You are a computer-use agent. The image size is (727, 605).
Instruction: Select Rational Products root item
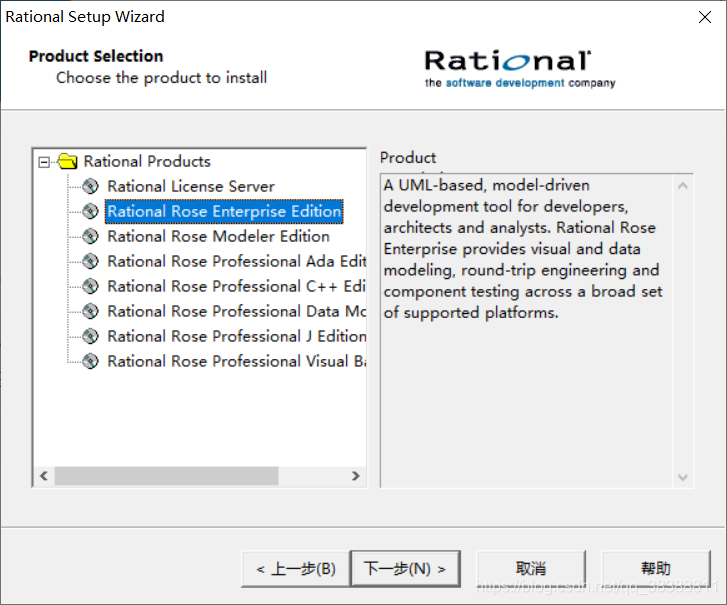(x=147, y=161)
